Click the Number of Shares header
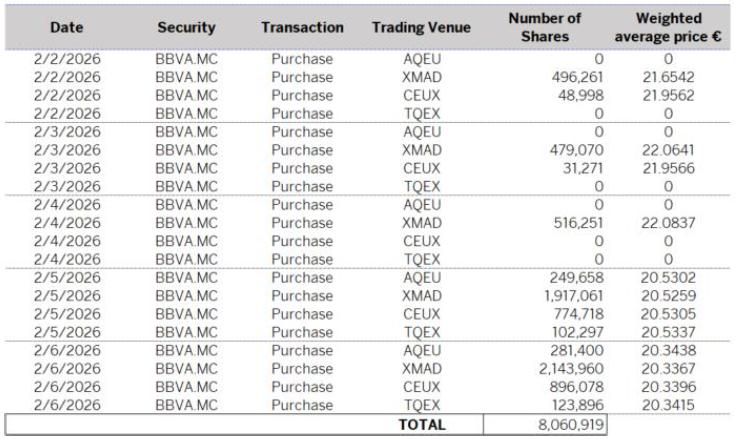The height and width of the screenshot is (439, 736). coord(544,27)
